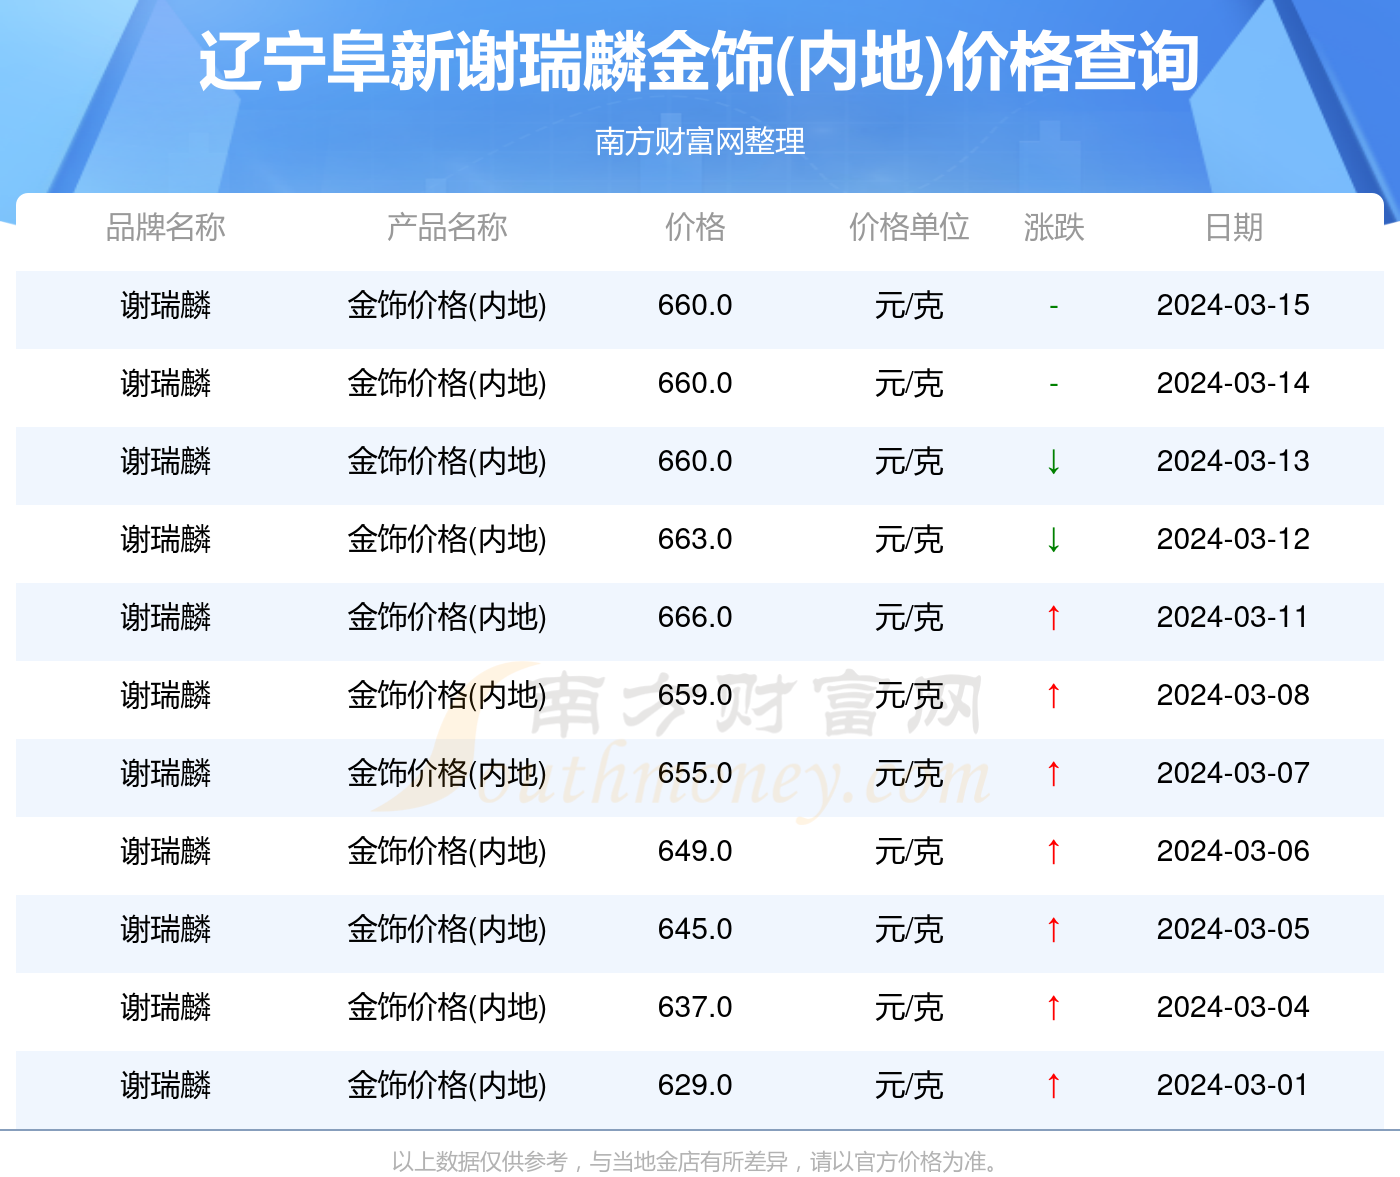Select the 产品名称 column header
The image size is (1400, 1177).
447,228
